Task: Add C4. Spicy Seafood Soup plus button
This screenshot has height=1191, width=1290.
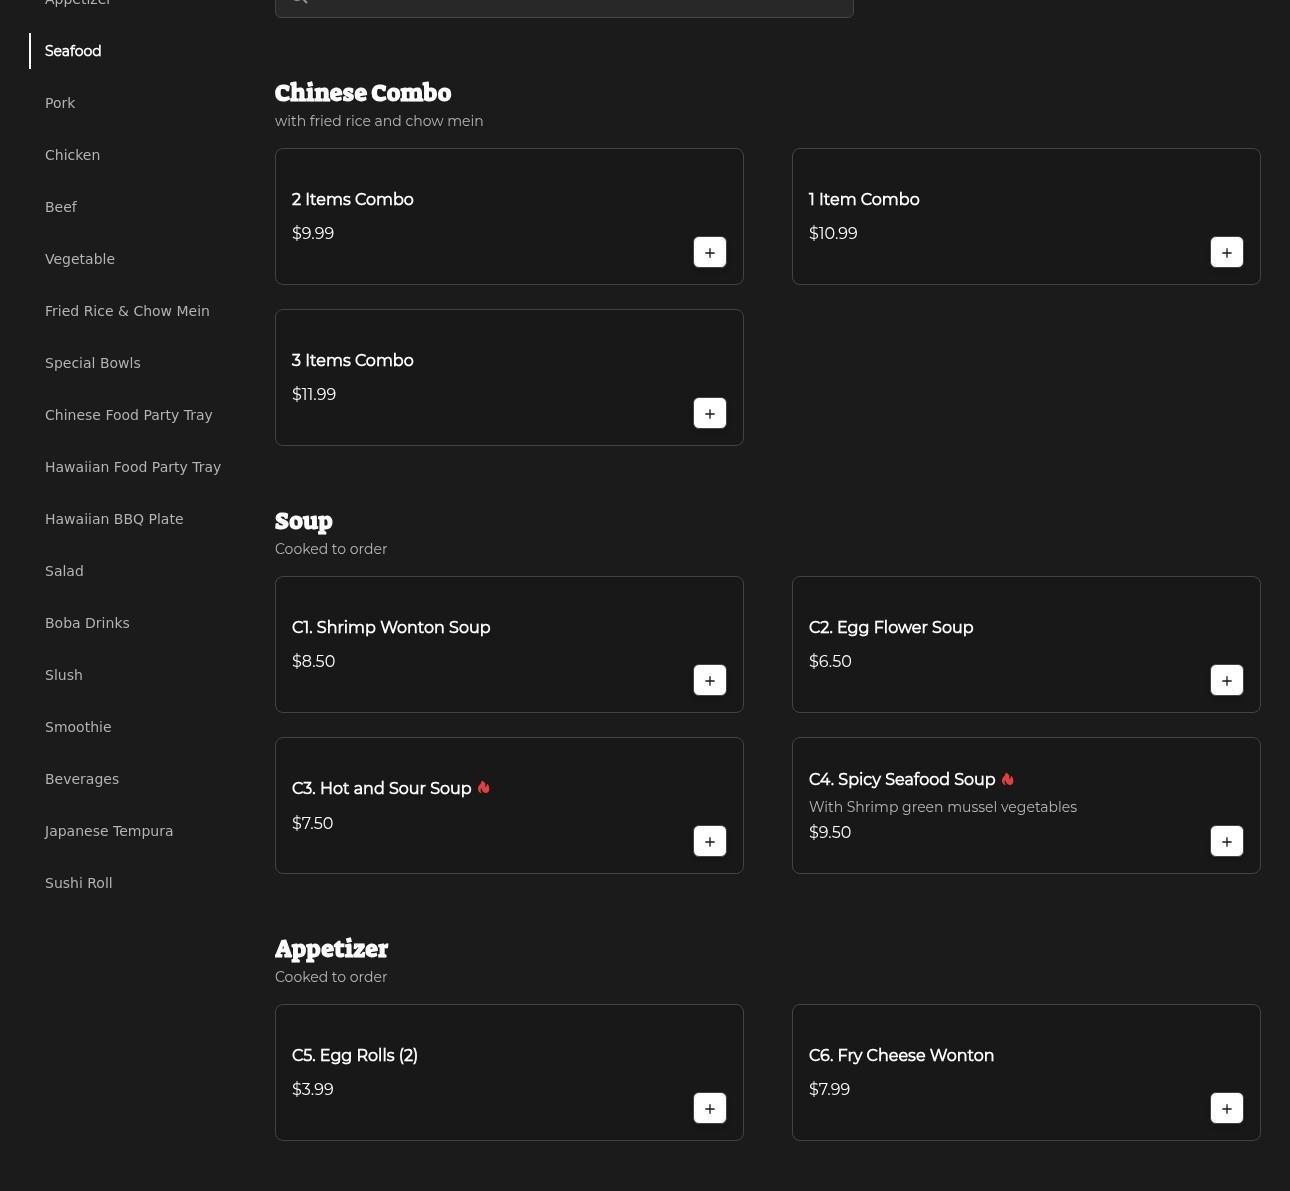Action: point(1227,841)
